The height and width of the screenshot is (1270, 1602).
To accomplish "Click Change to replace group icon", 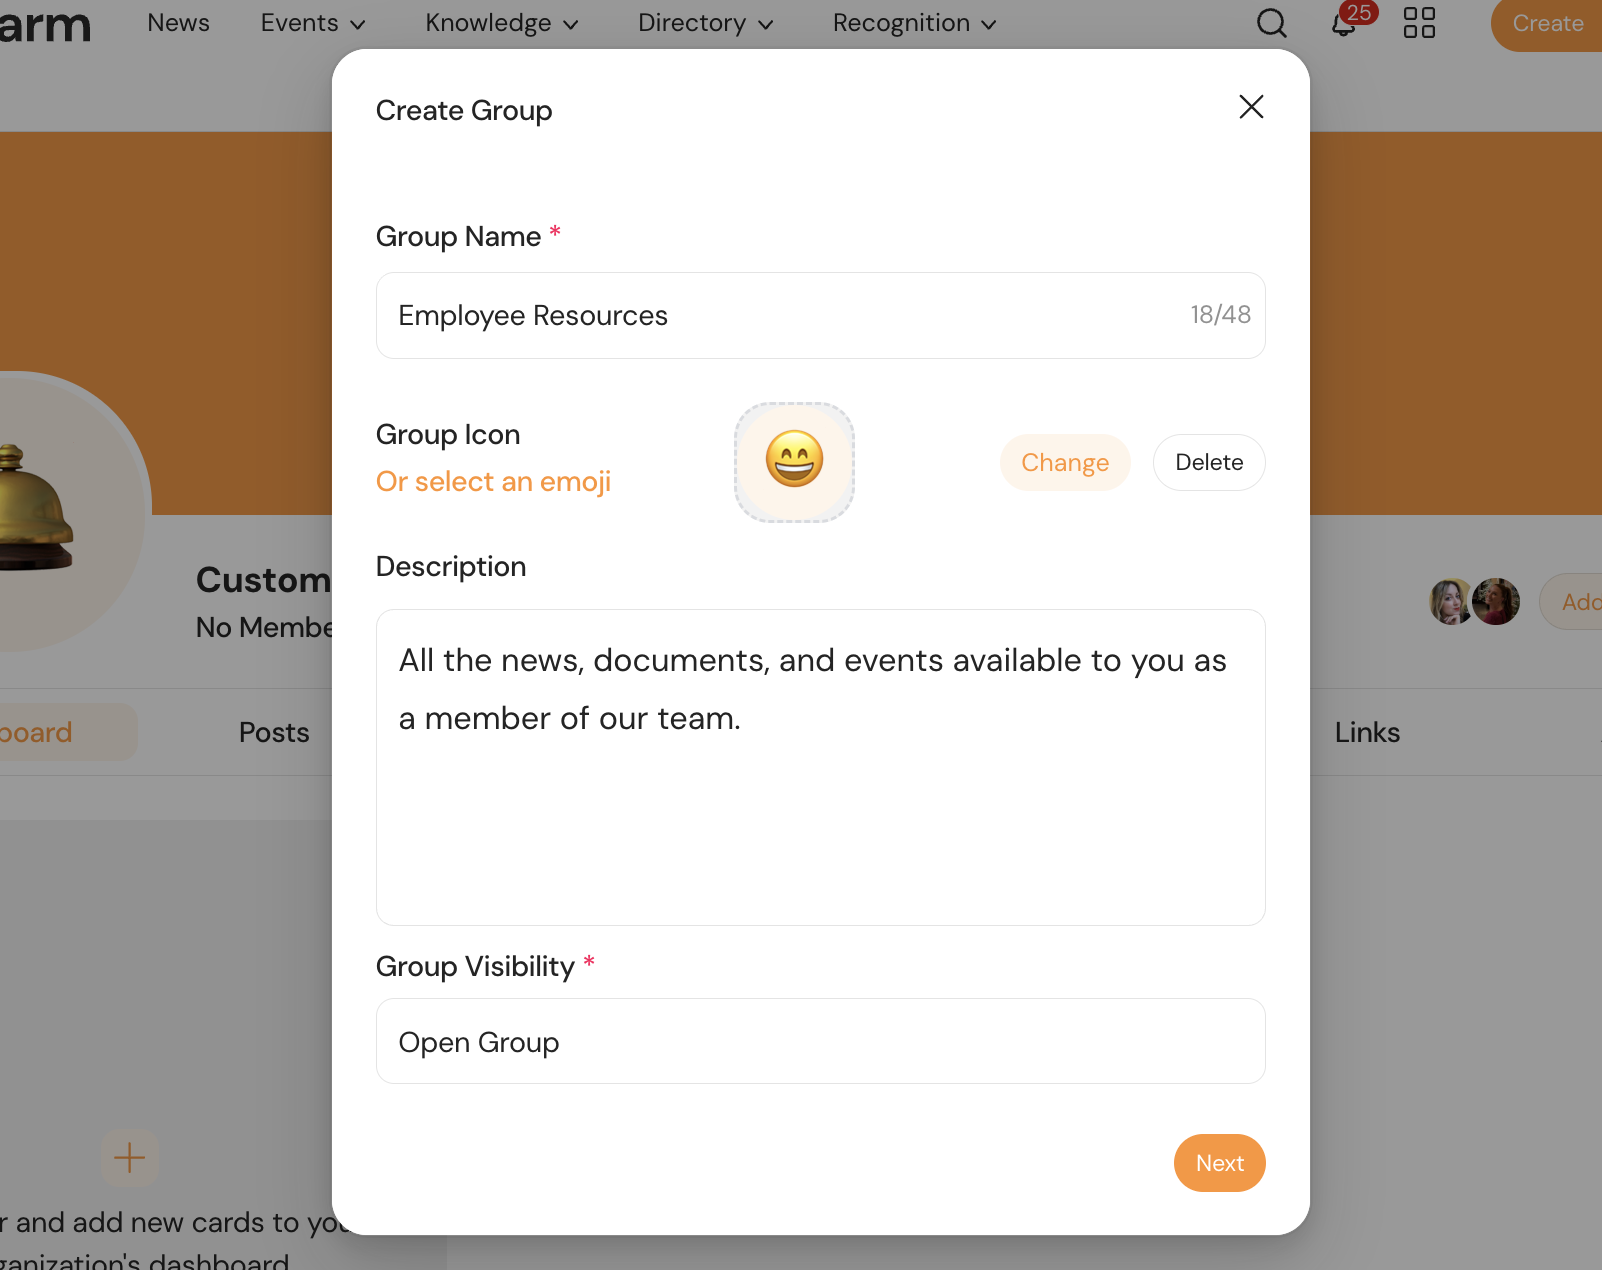I will 1064,462.
